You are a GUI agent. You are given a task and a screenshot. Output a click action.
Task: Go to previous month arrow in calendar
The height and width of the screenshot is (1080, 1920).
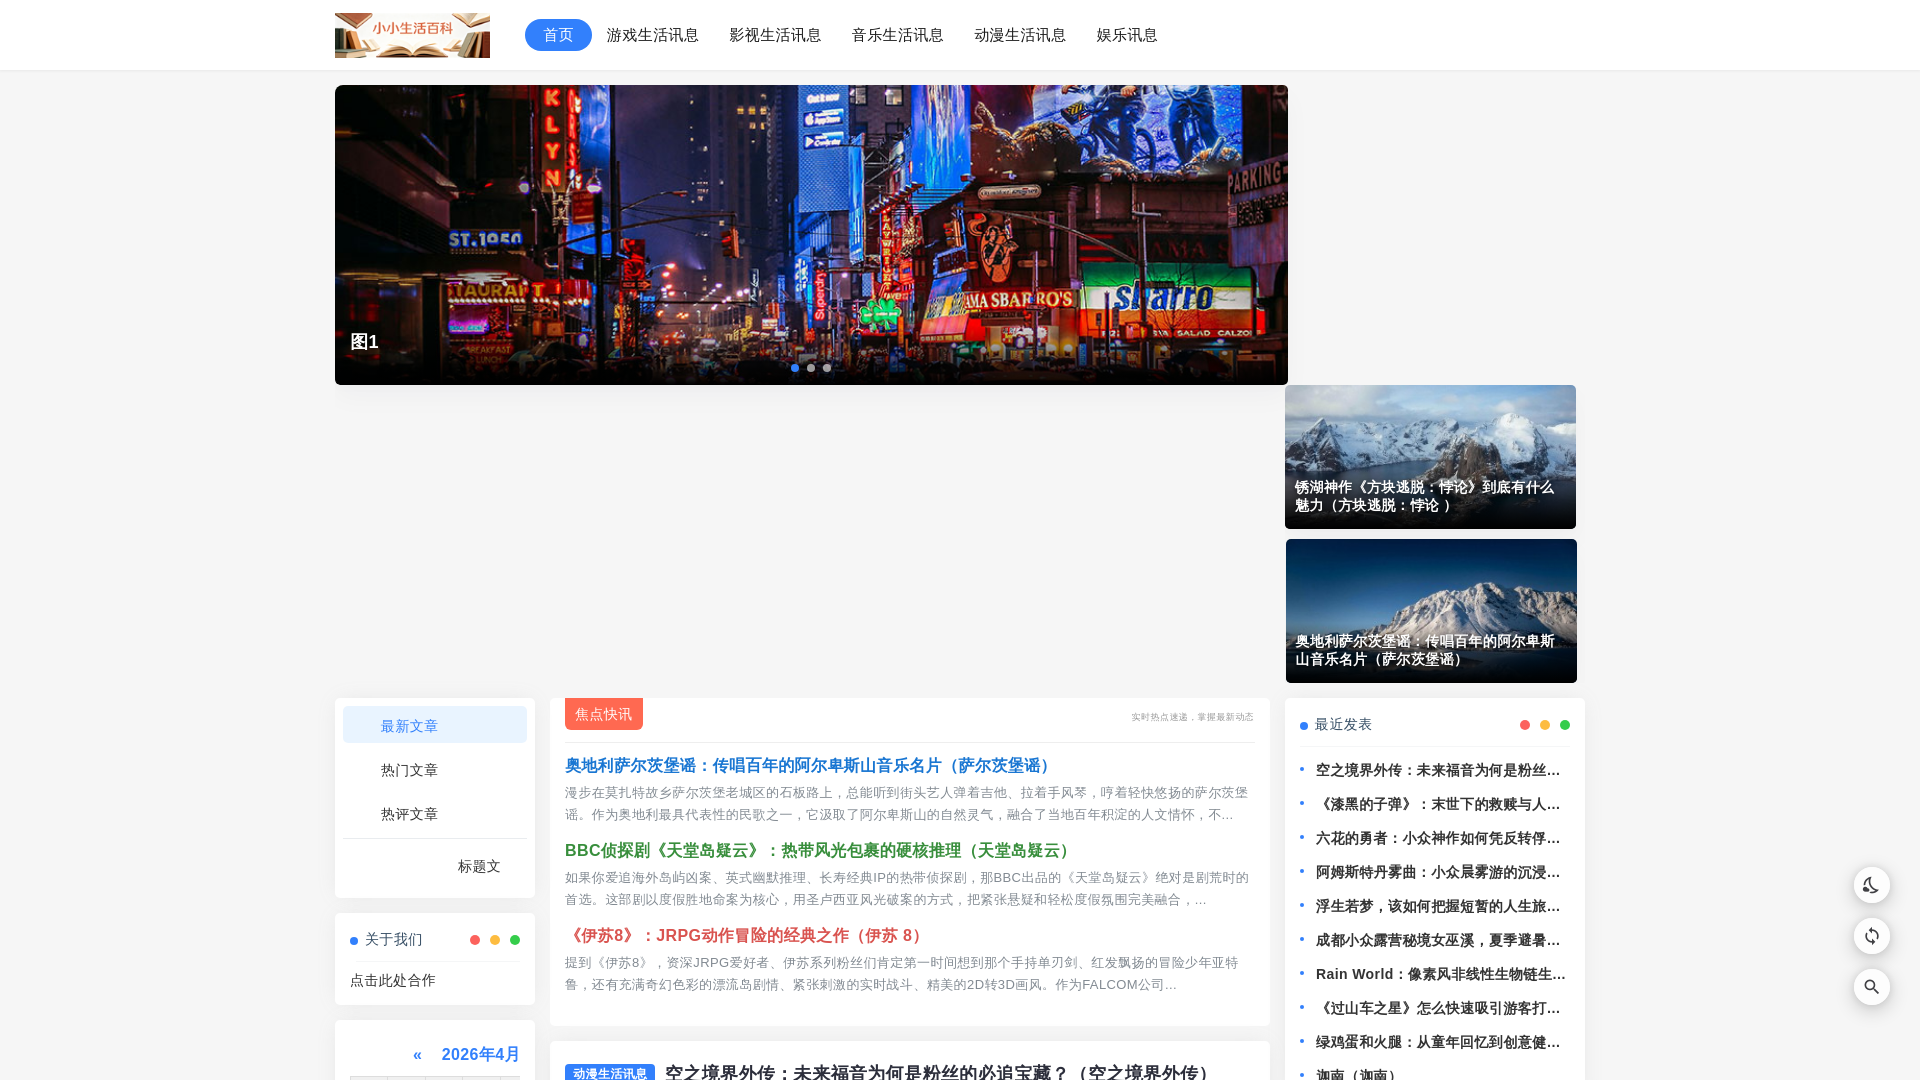pyautogui.click(x=417, y=1055)
